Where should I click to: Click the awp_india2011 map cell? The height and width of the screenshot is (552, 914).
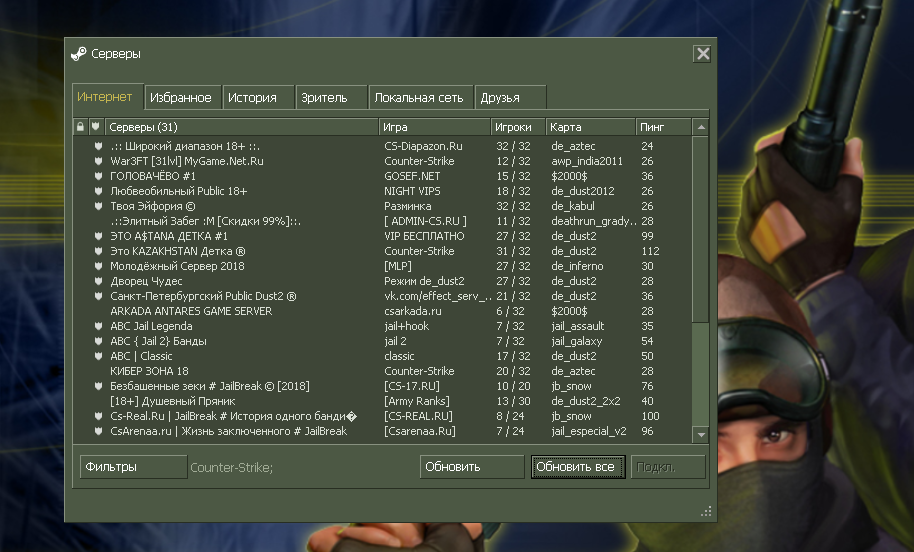click(587, 161)
